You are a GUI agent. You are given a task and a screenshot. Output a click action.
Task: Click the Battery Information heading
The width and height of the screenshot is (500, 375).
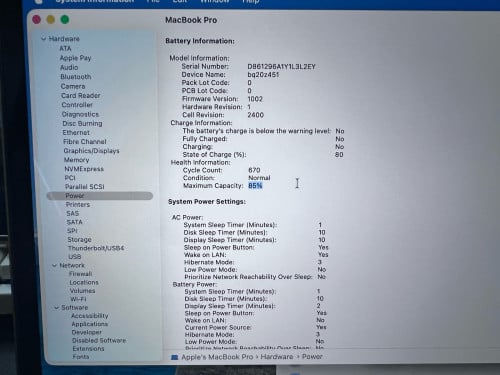[200, 41]
